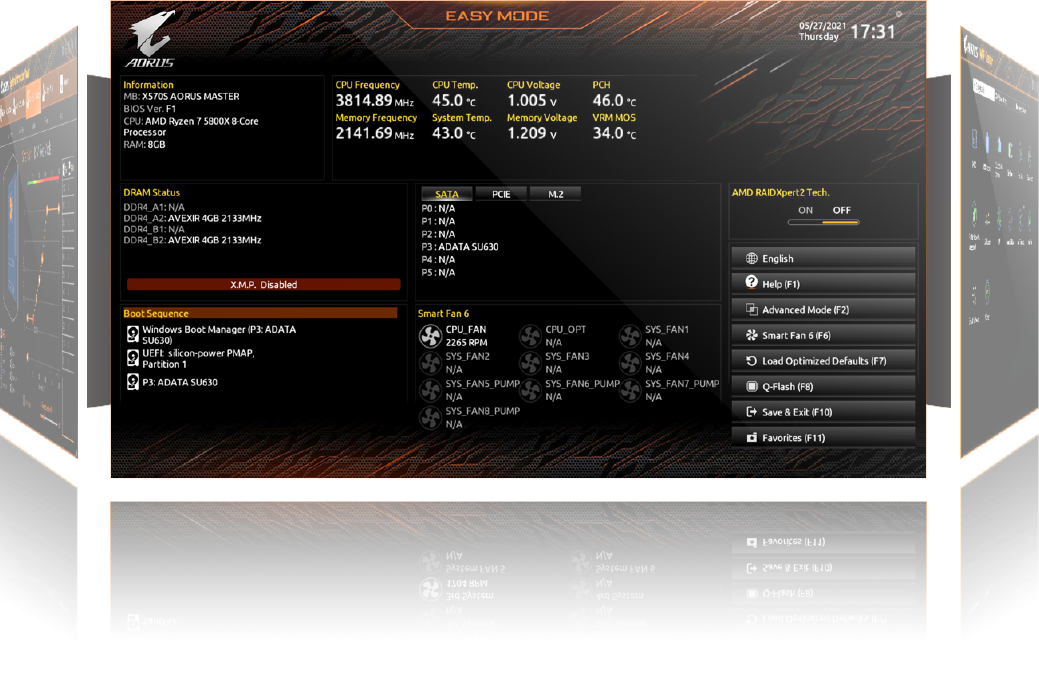The width and height of the screenshot is (1039, 681).
Task: Select P3: ADATA SU630 boot entry
Action: [172, 382]
